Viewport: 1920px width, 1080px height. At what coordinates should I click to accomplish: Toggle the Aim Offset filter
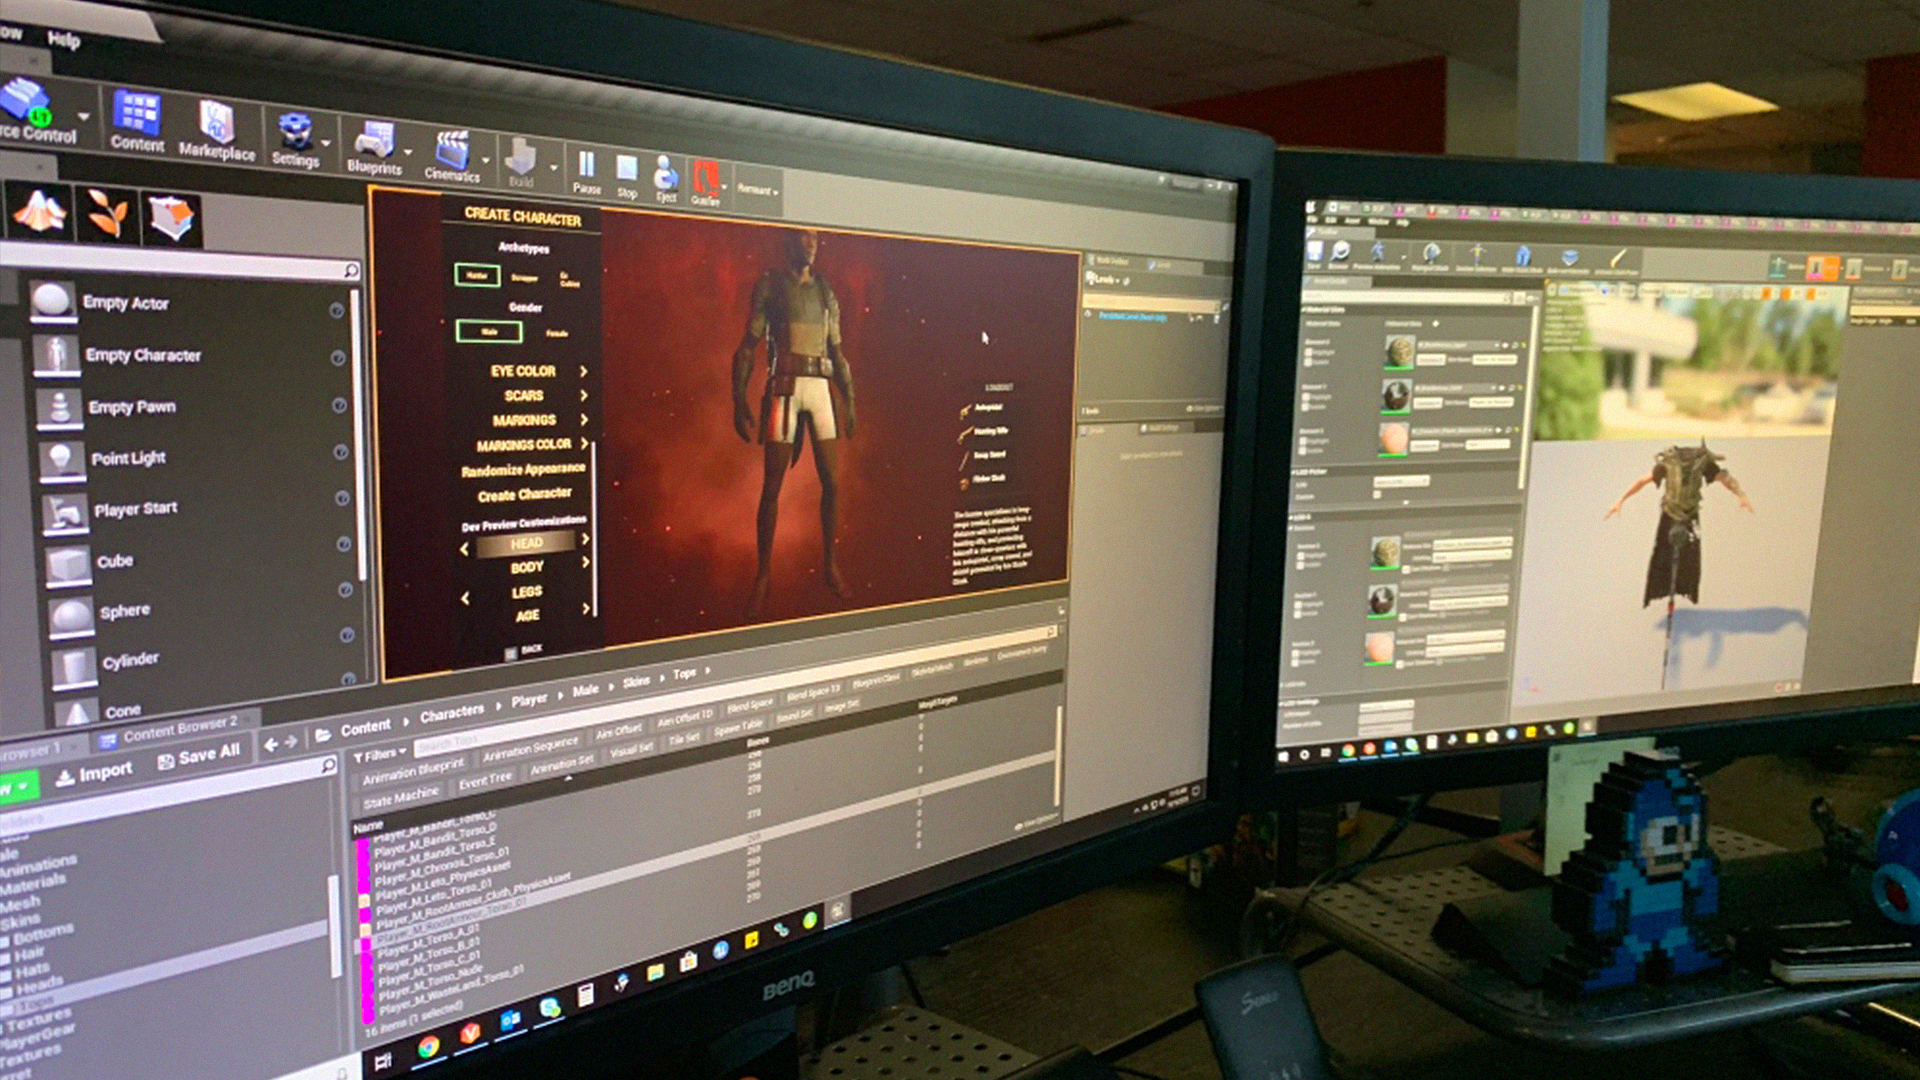tap(619, 732)
